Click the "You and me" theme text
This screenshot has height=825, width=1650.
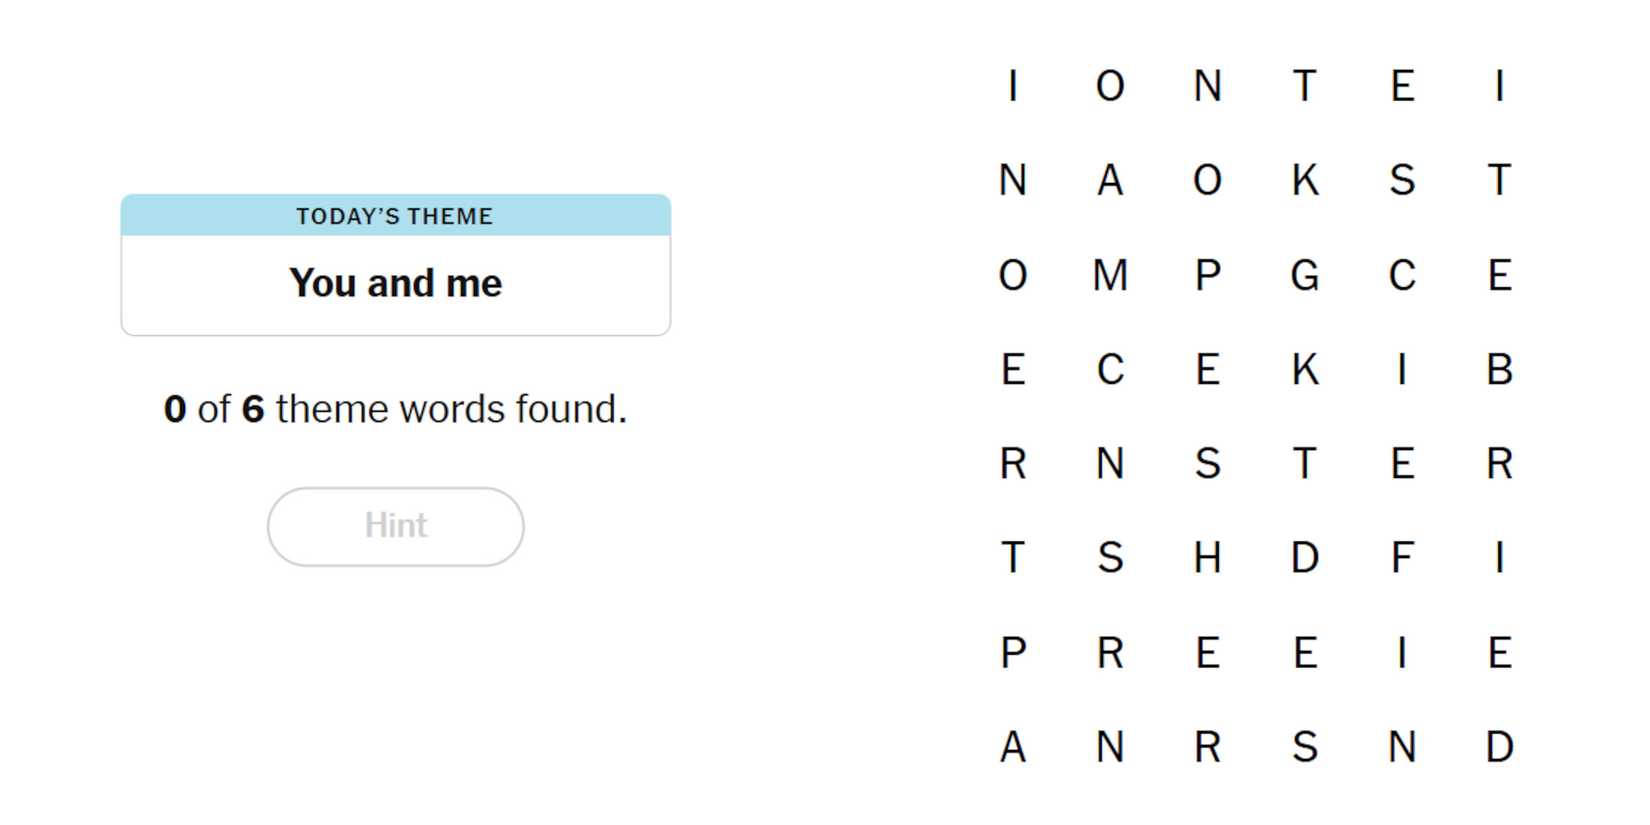point(395,283)
